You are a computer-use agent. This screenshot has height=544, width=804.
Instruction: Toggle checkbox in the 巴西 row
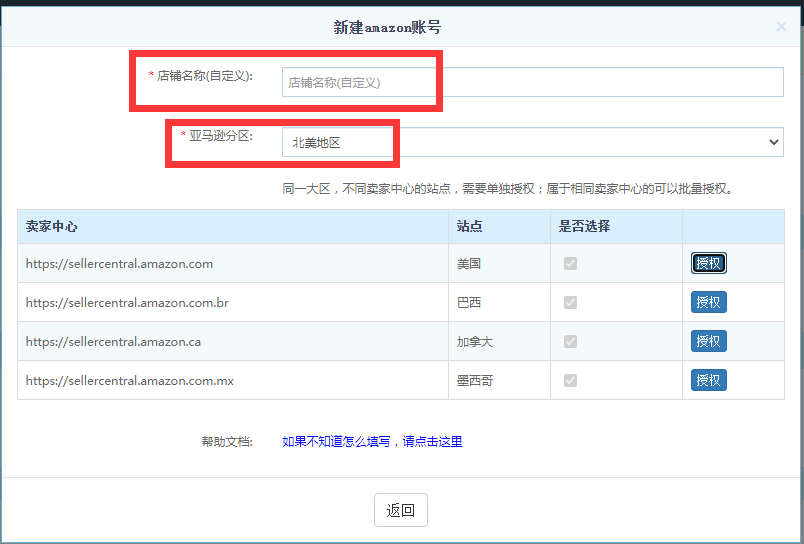click(x=570, y=303)
